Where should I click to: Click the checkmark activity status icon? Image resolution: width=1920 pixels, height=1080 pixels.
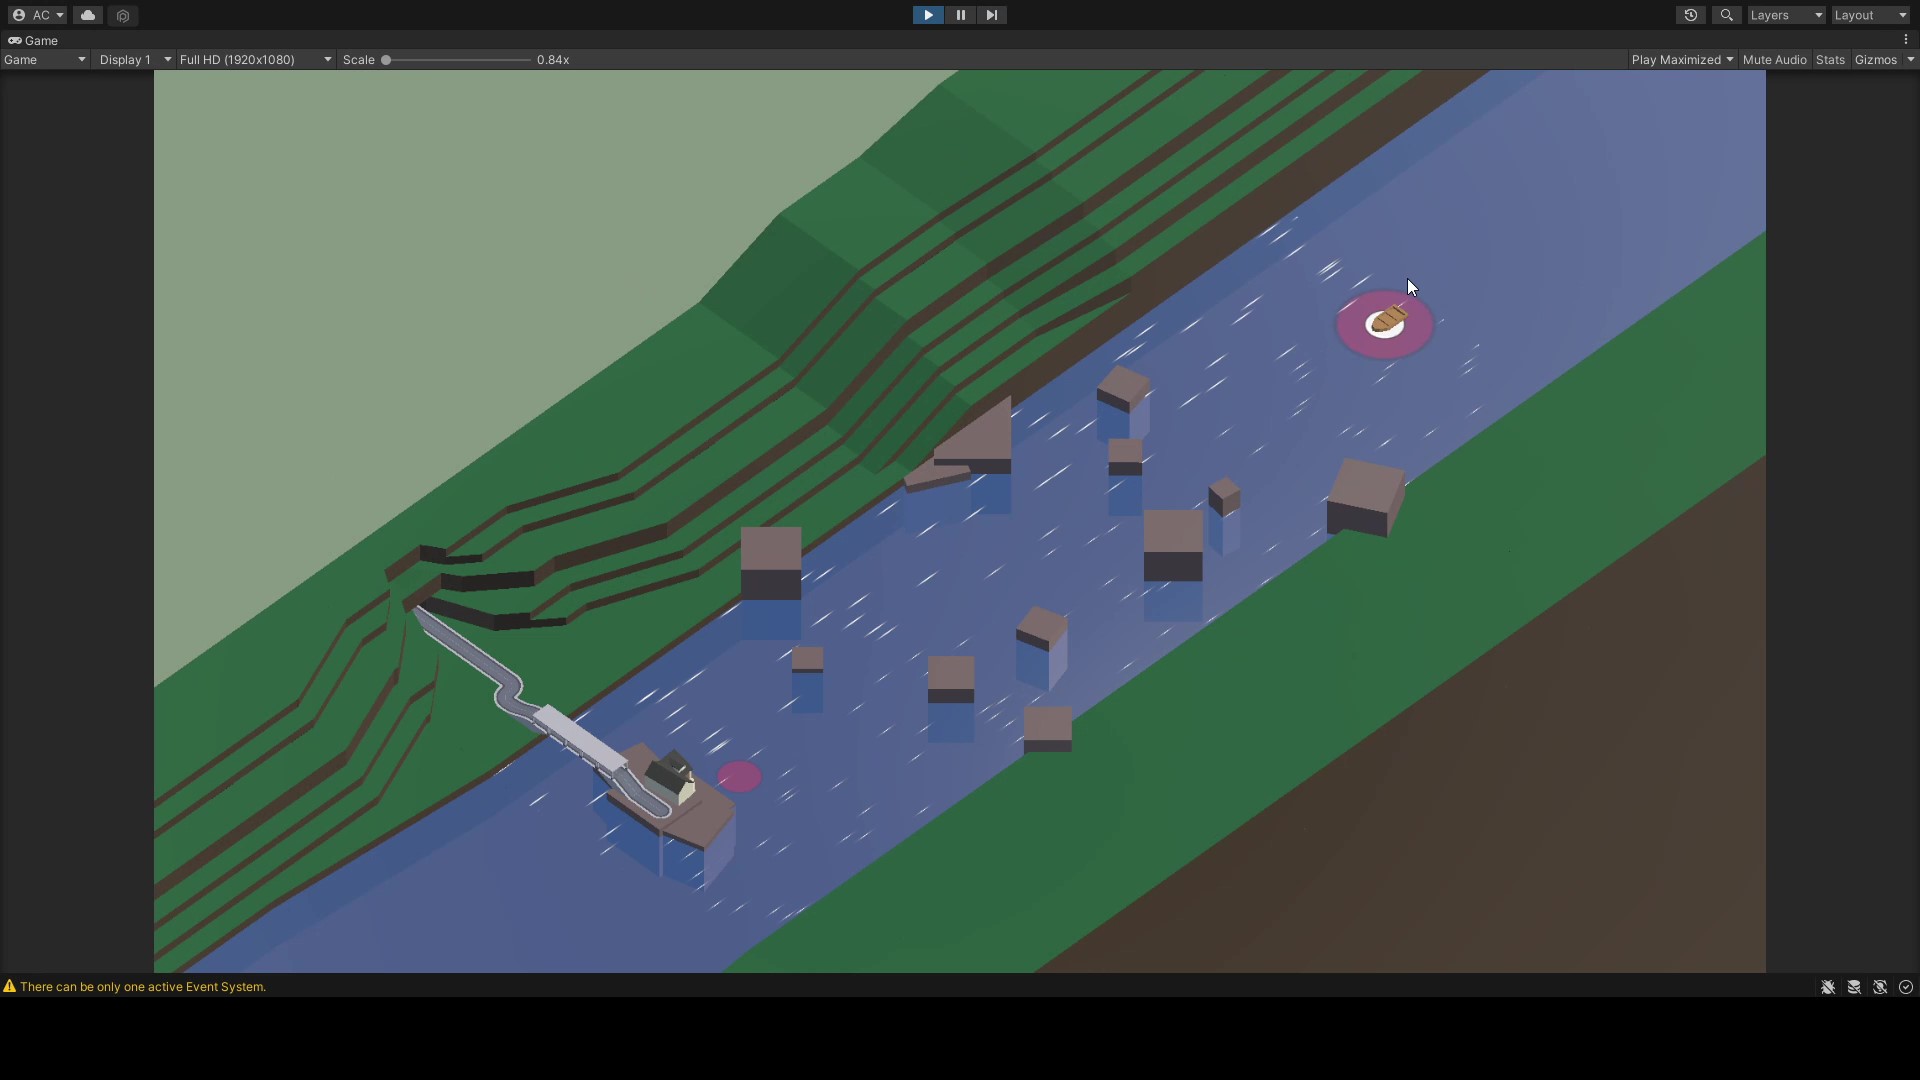1906,987
